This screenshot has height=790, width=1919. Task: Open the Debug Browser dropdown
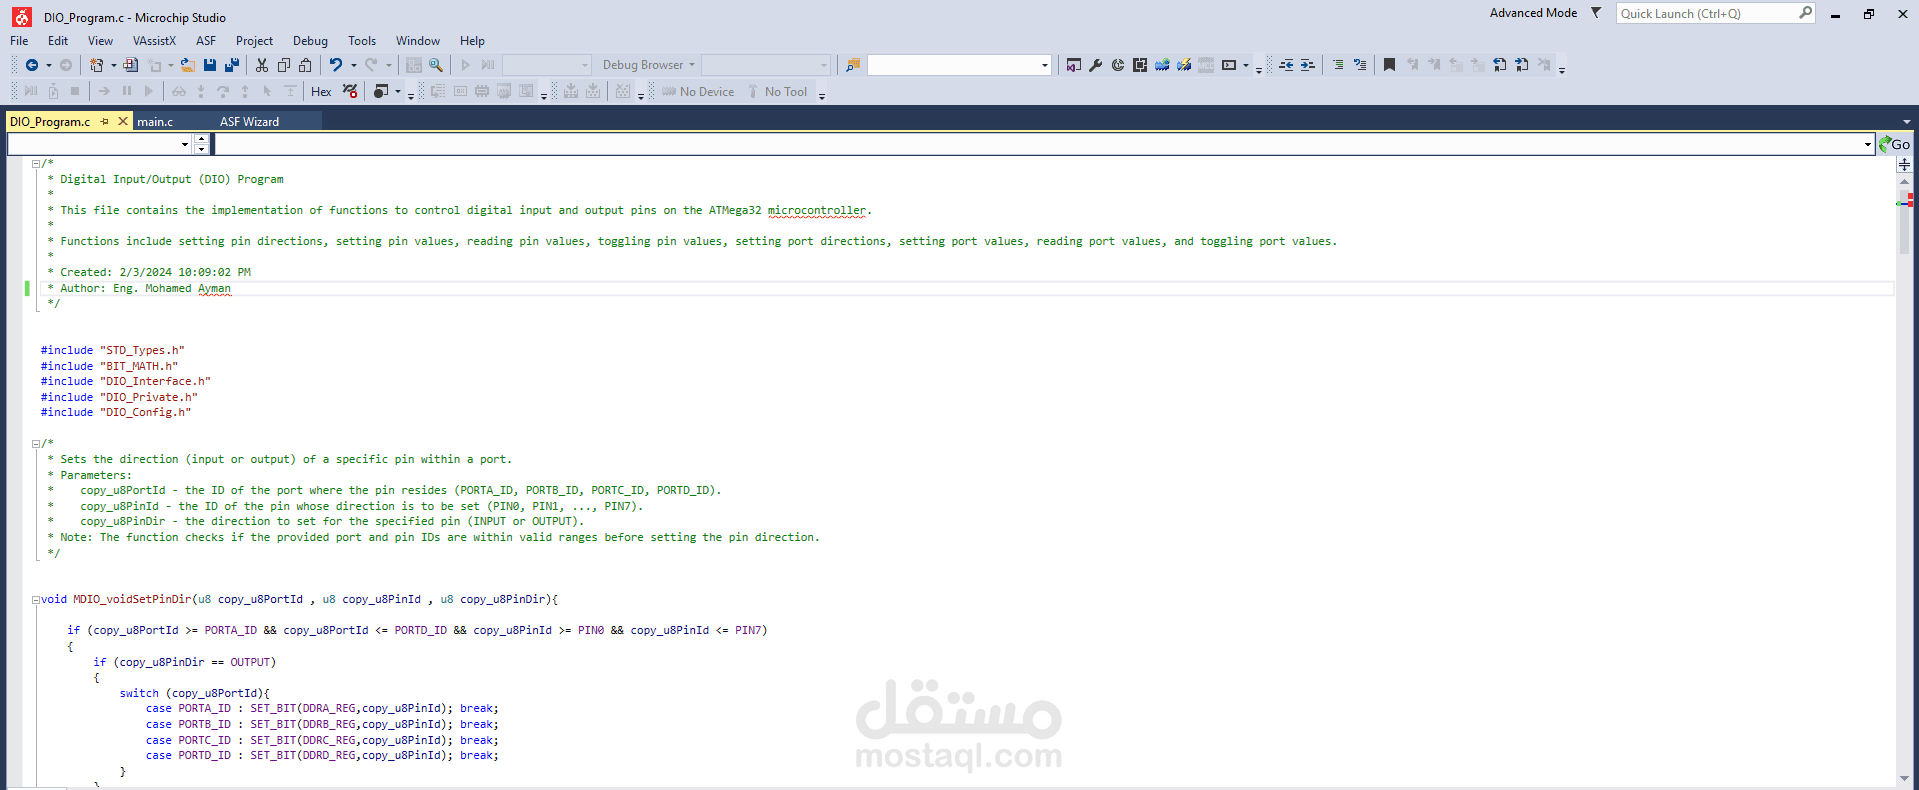648,65
